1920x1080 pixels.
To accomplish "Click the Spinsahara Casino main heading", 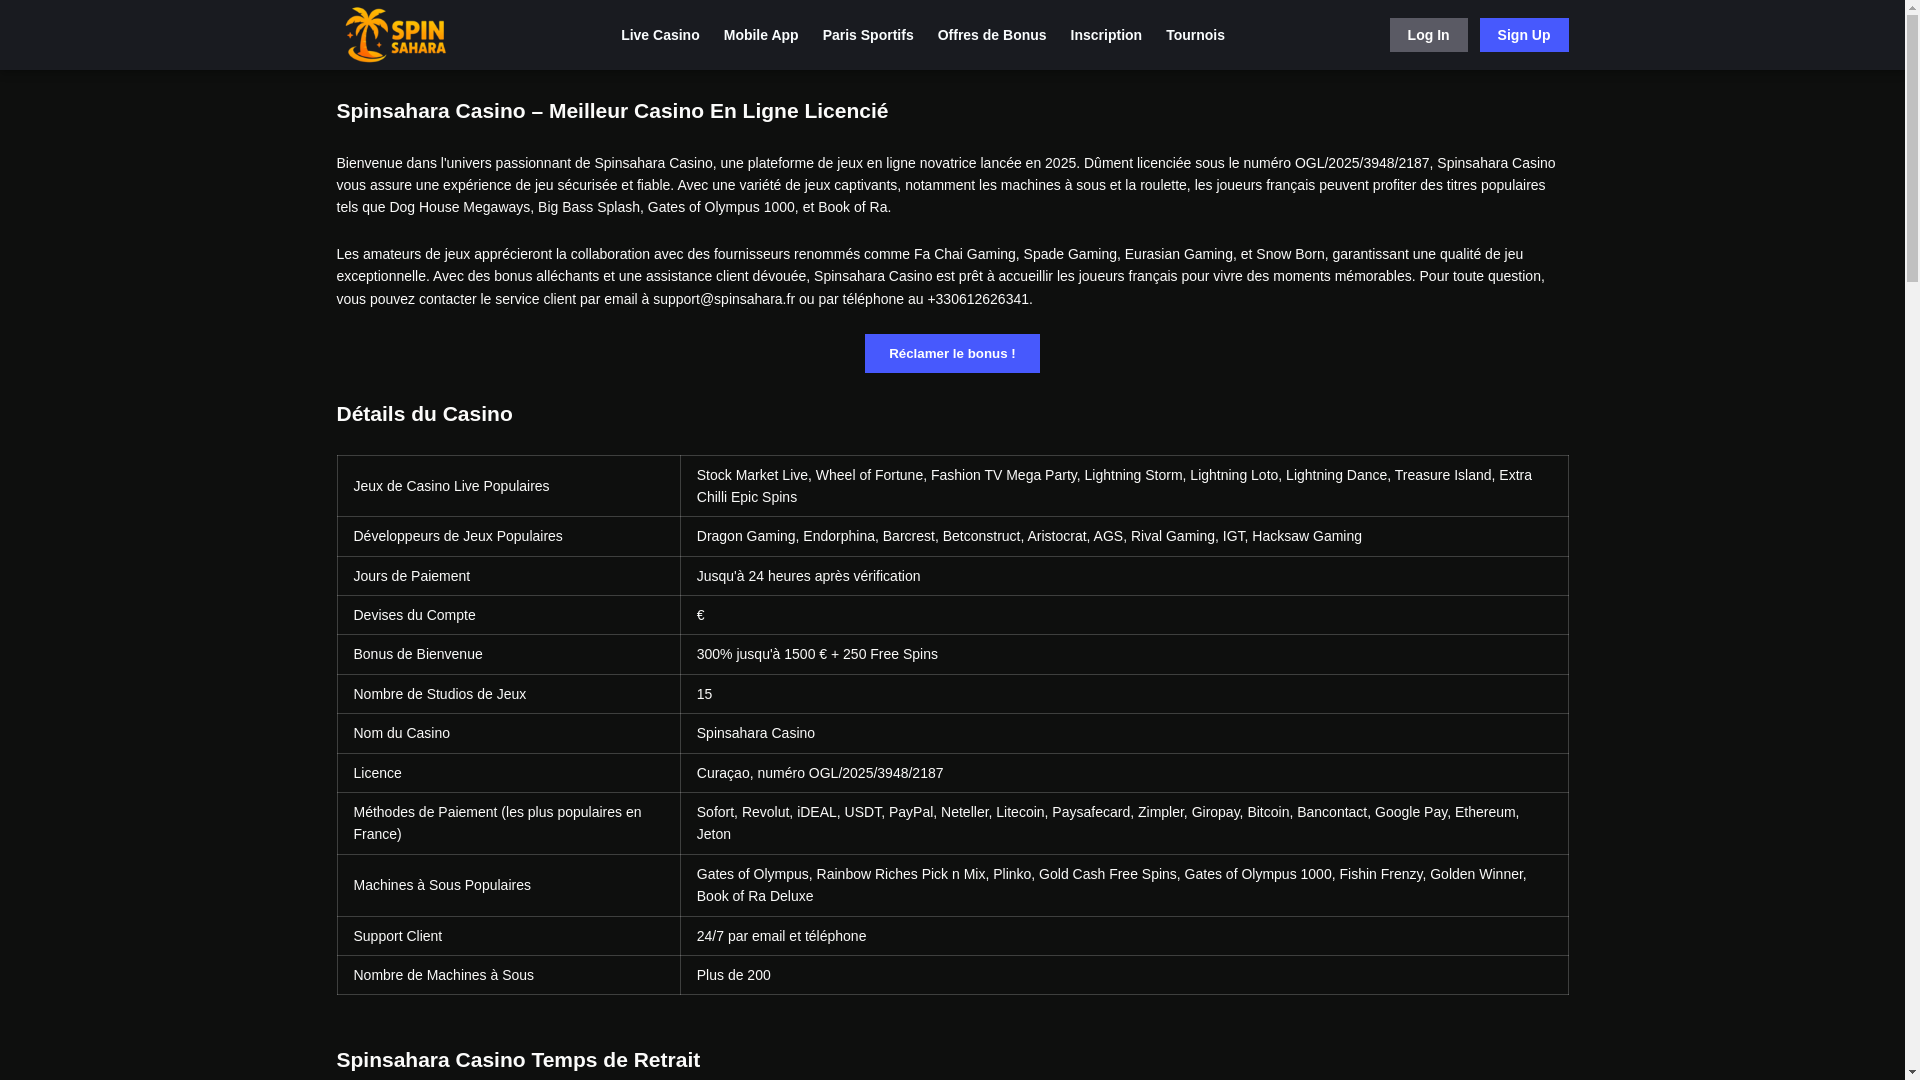I will pos(612,111).
